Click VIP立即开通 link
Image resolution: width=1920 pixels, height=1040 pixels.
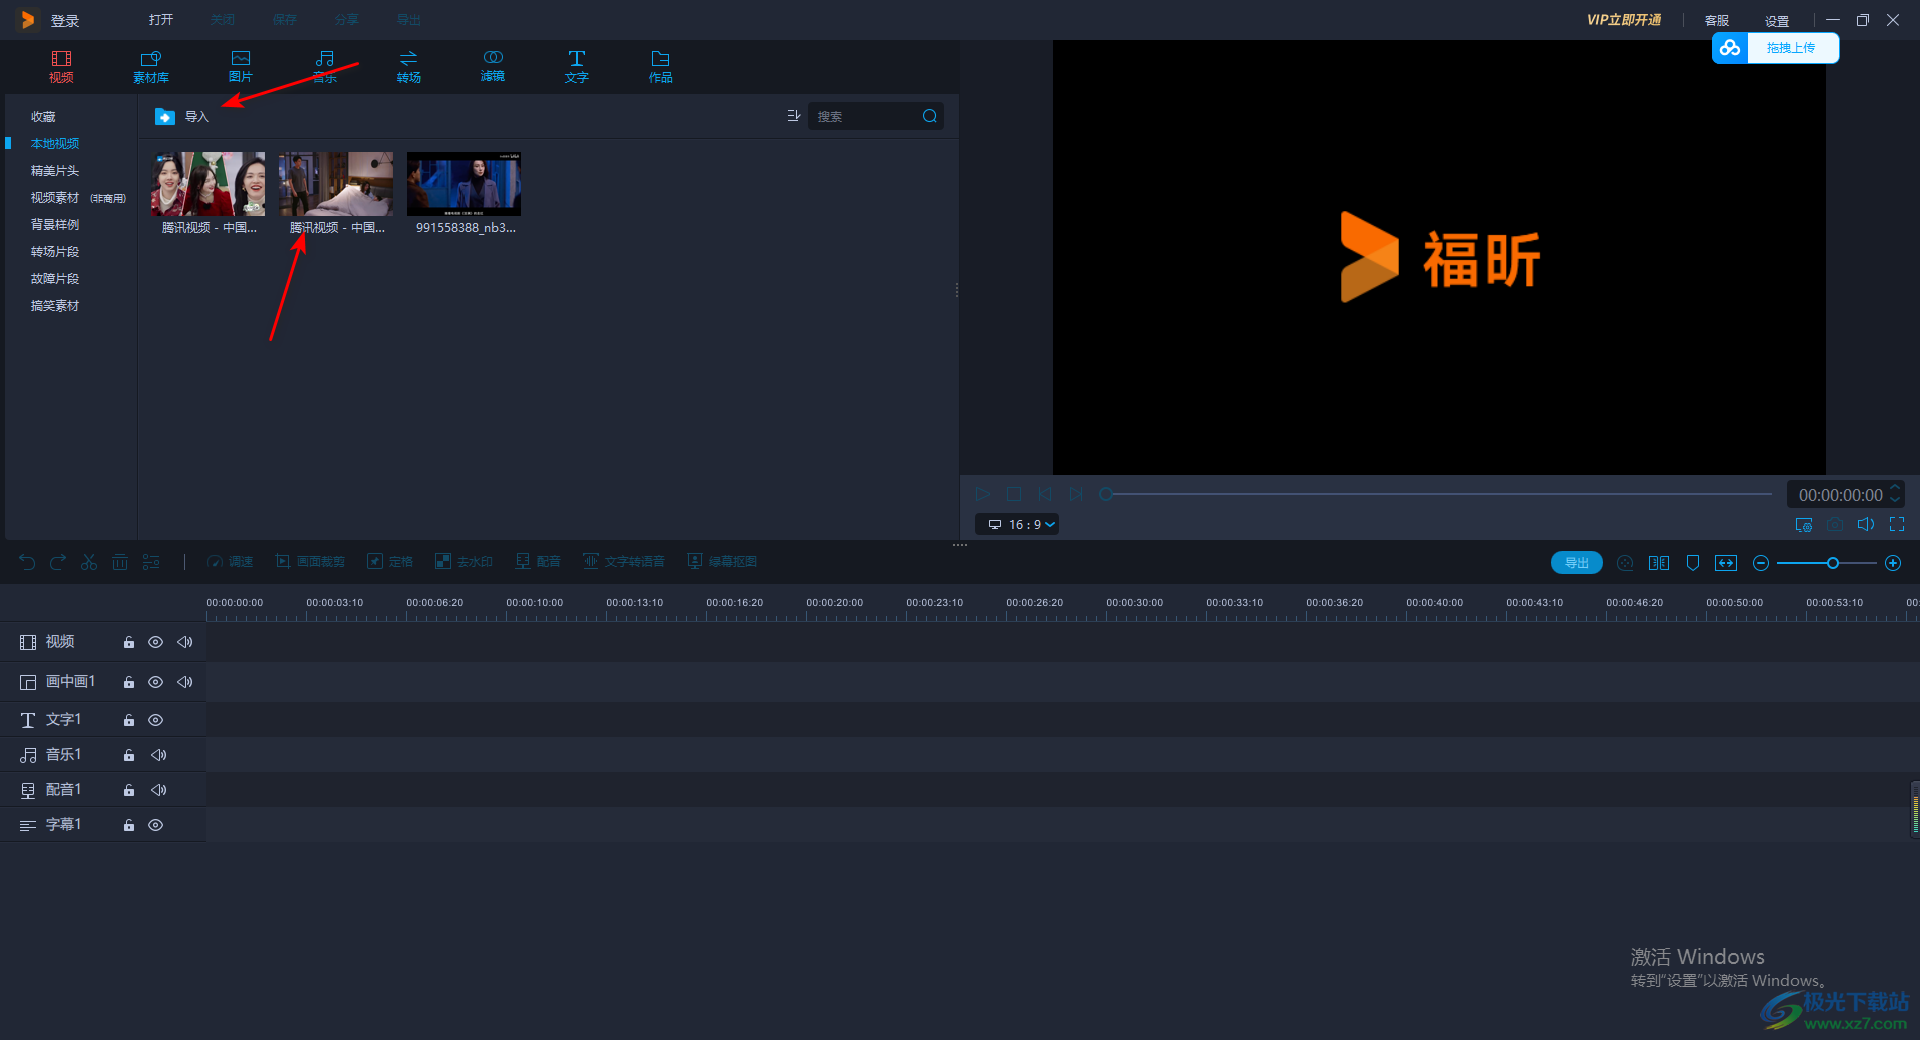[x=1624, y=20]
